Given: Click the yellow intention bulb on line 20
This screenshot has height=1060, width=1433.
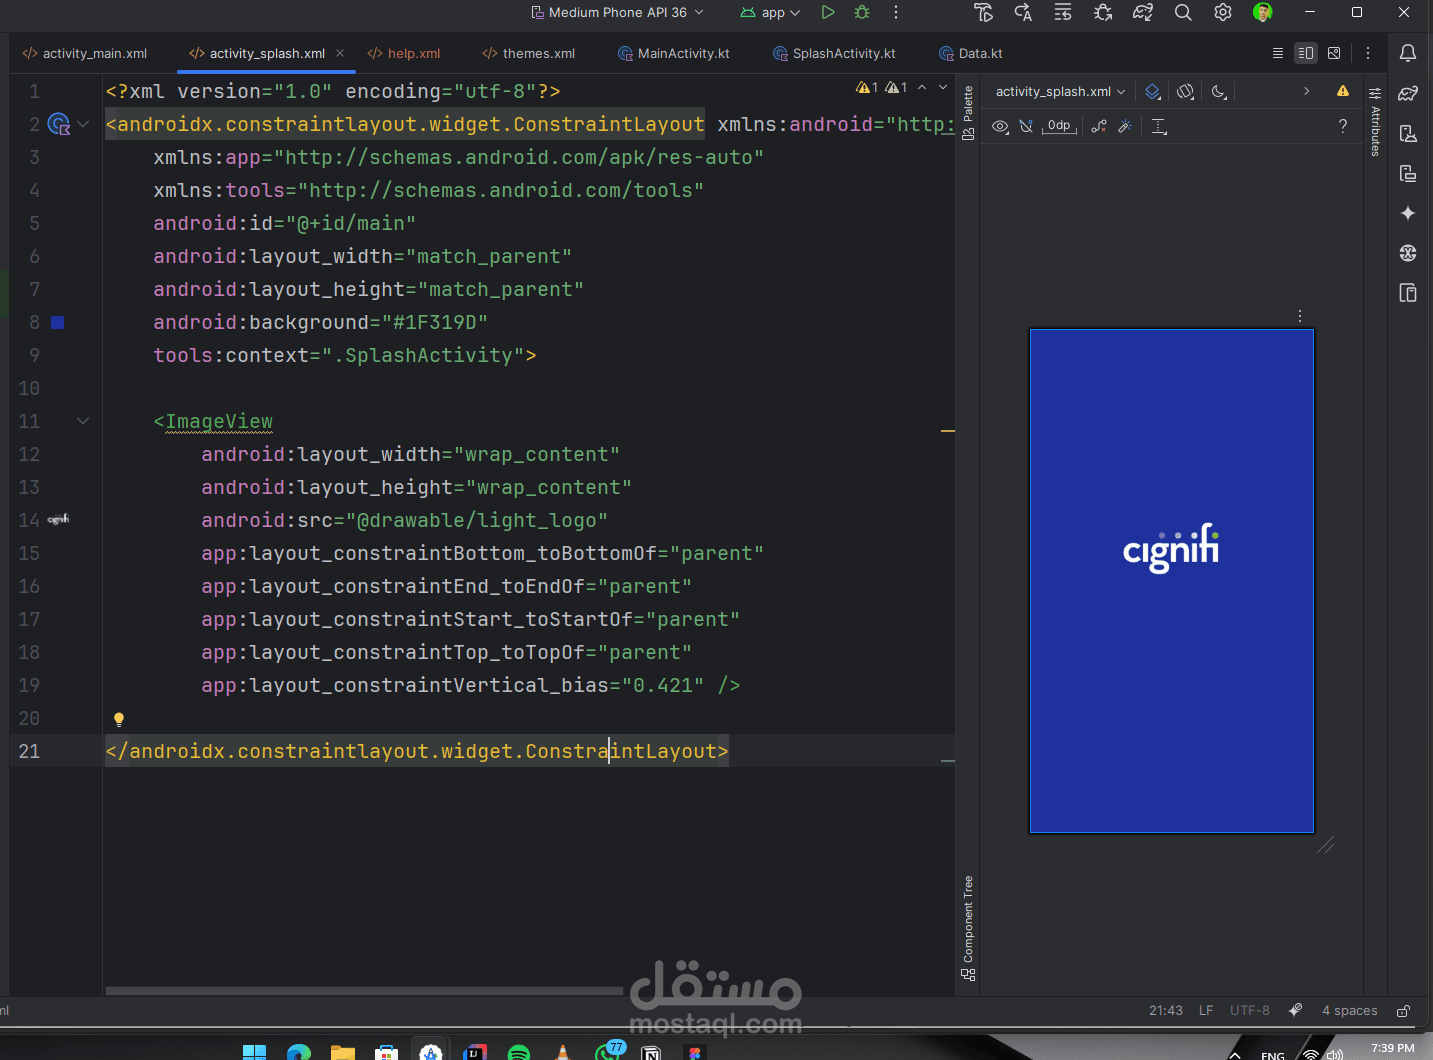Looking at the screenshot, I should (119, 719).
